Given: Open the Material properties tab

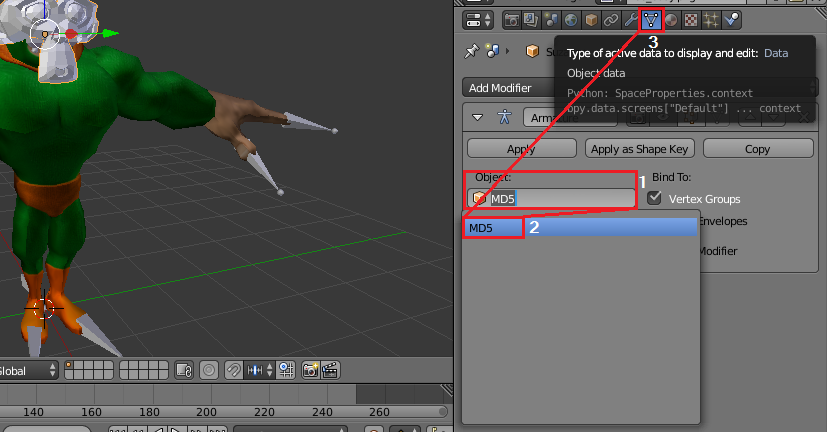Looking at the screenshot, I should click(x=671, y=21).
